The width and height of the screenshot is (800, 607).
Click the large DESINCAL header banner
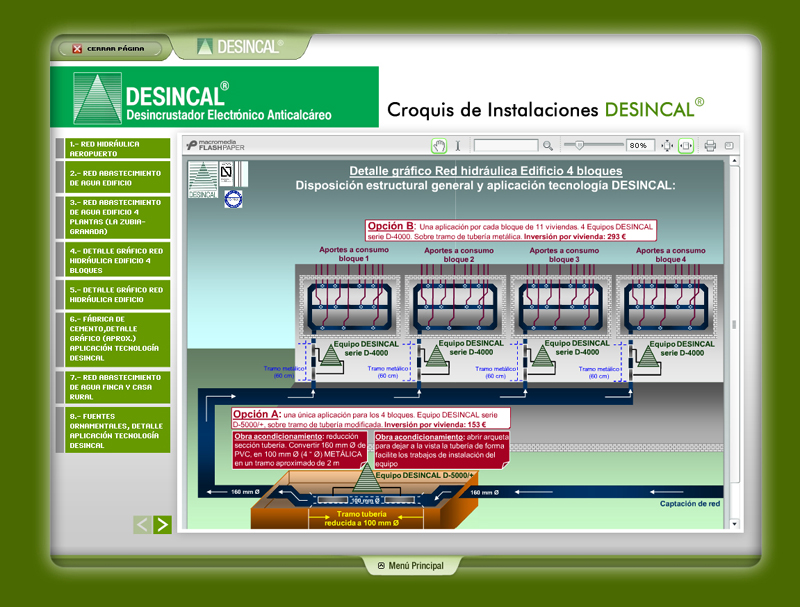(x=214, y=97)
